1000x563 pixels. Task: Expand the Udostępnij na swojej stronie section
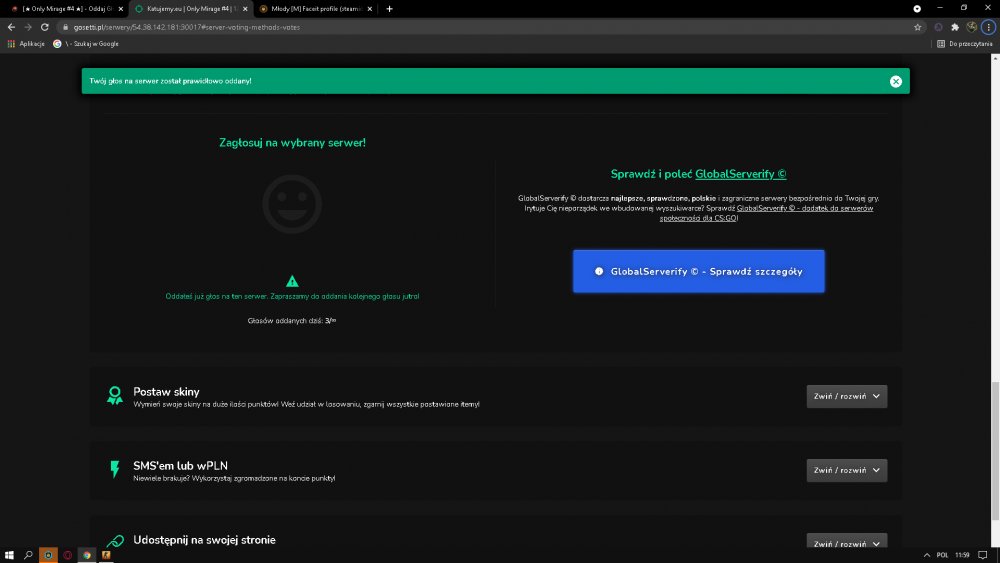point(846,541)
